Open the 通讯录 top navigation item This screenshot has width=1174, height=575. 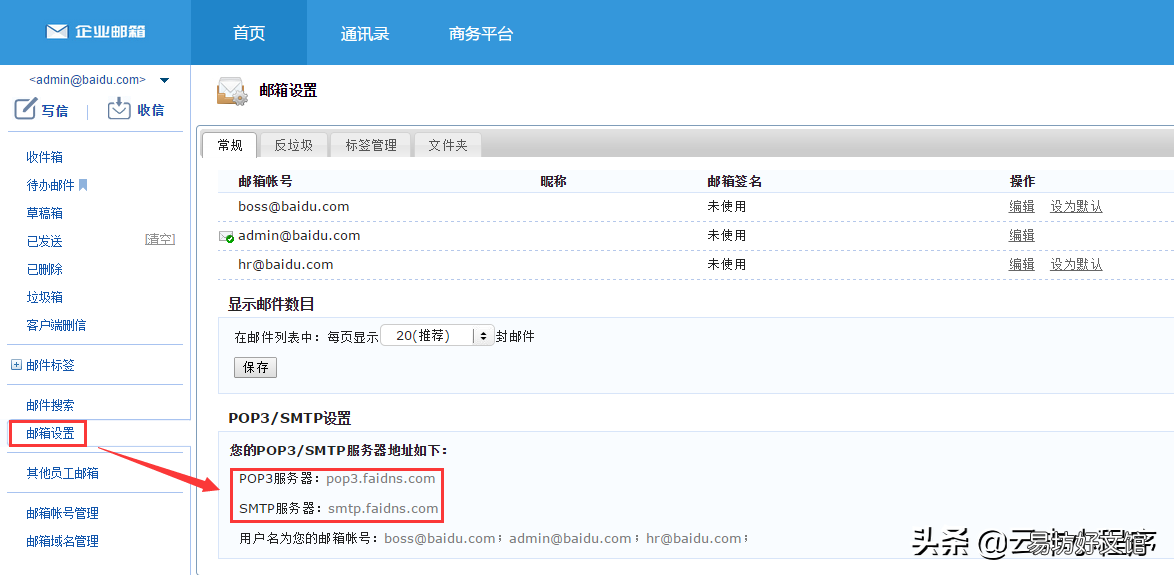coord(365,34)
